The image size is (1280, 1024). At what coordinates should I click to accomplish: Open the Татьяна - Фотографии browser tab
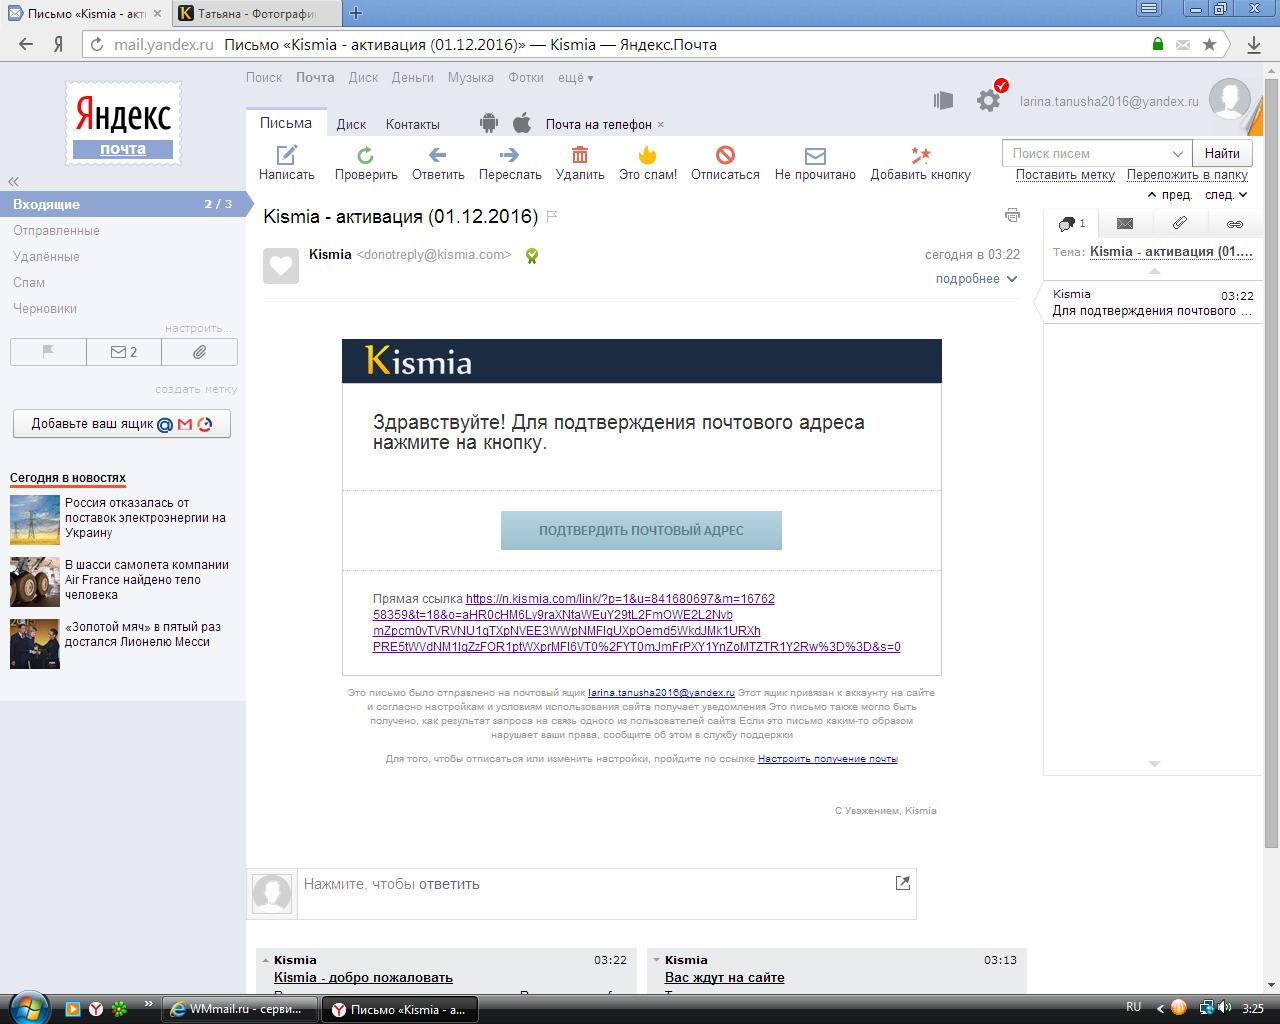click(256, 14)
